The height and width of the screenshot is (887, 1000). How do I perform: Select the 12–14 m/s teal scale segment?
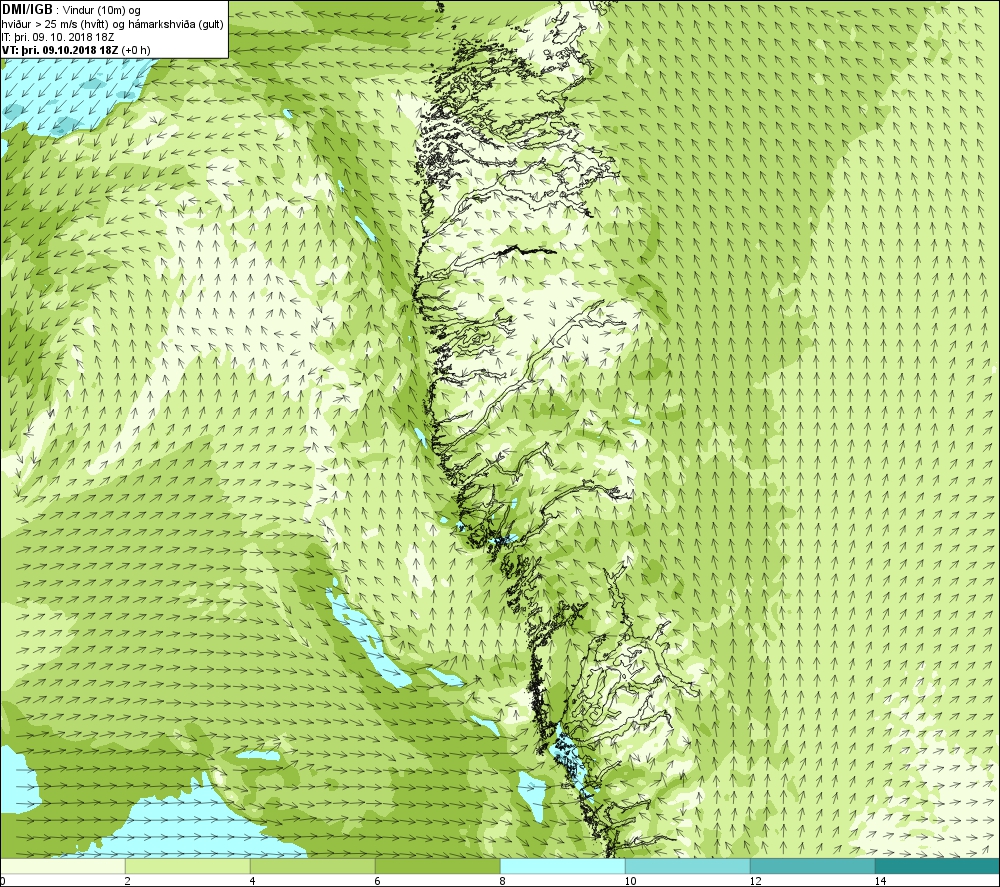(x=812, y=866)
